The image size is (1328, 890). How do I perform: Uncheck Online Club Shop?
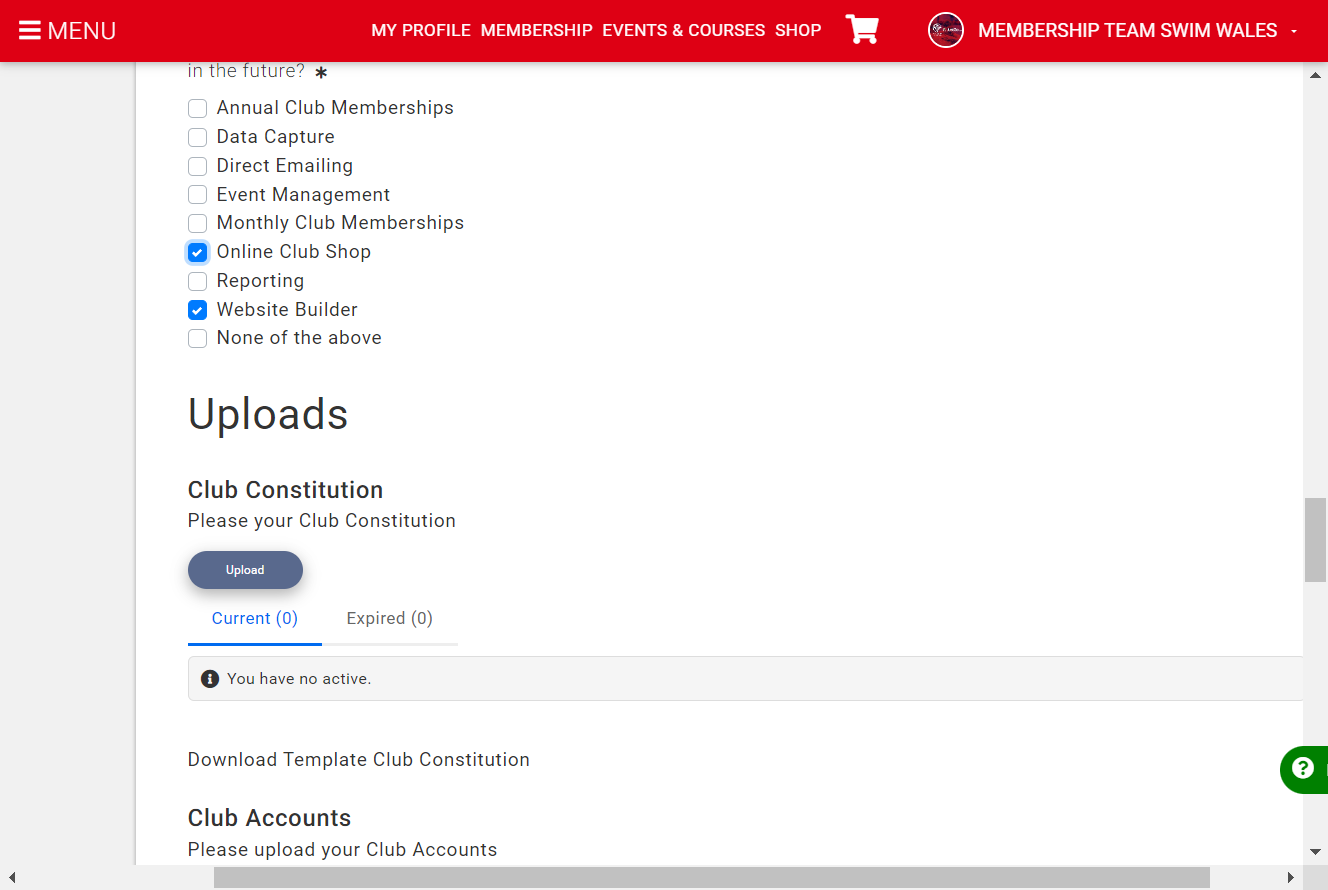coord(198,252)
